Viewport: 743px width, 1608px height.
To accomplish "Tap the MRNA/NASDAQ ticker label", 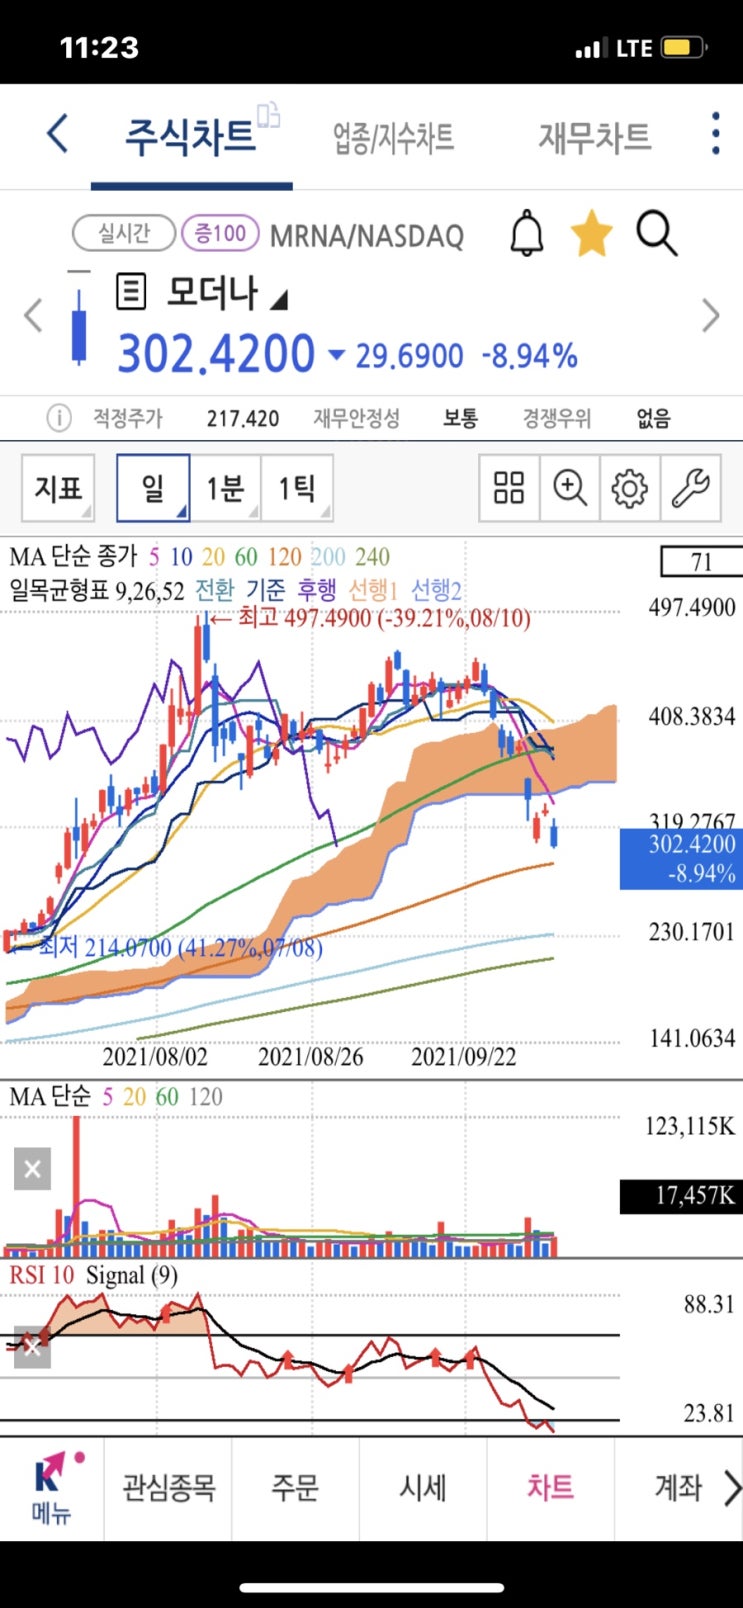I will pyautogui.click(x=367, y=236).
